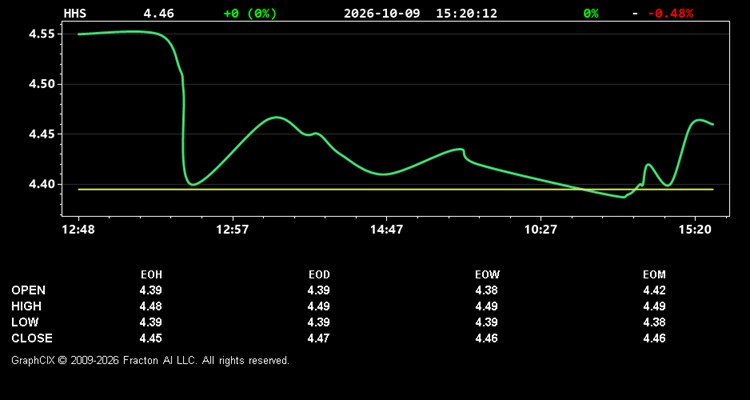Select the 10:27 time axis label

pos(540,230)
